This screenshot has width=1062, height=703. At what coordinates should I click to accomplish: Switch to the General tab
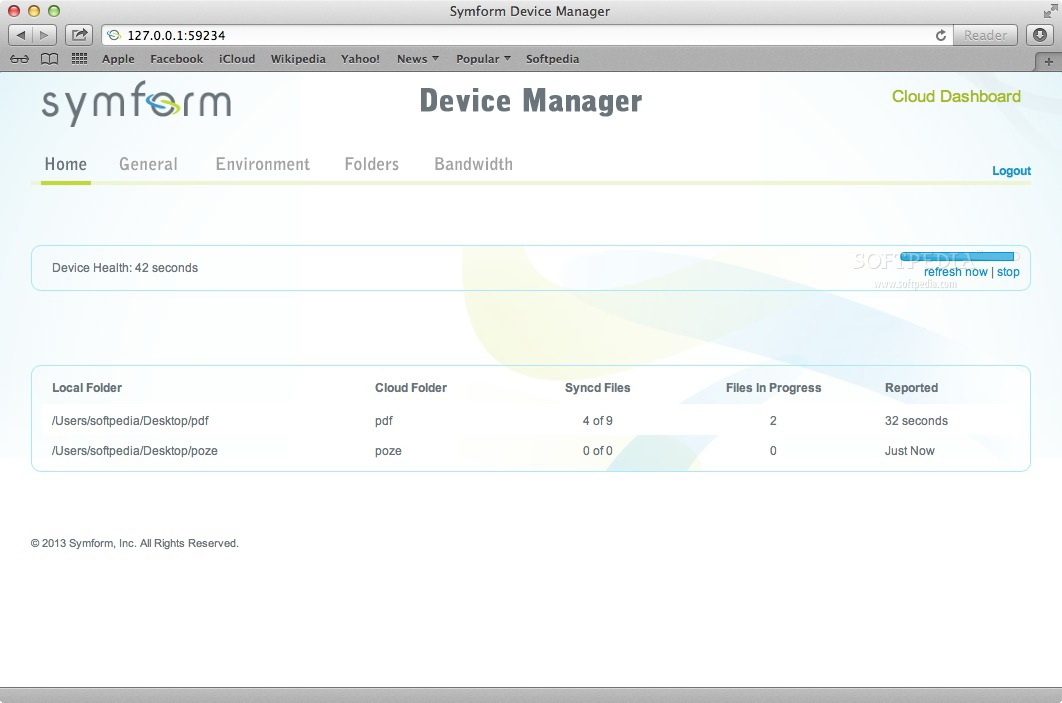(x=148, y=164)
